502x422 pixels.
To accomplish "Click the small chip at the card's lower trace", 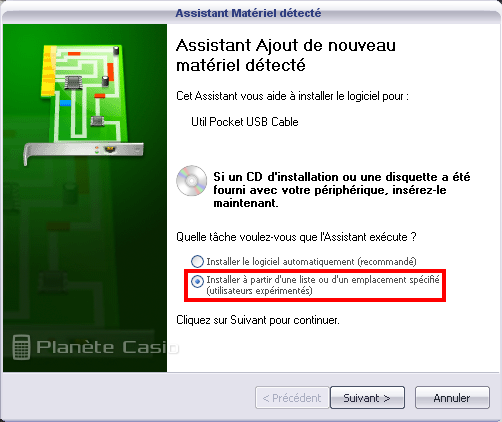I will tap(97, 121).
